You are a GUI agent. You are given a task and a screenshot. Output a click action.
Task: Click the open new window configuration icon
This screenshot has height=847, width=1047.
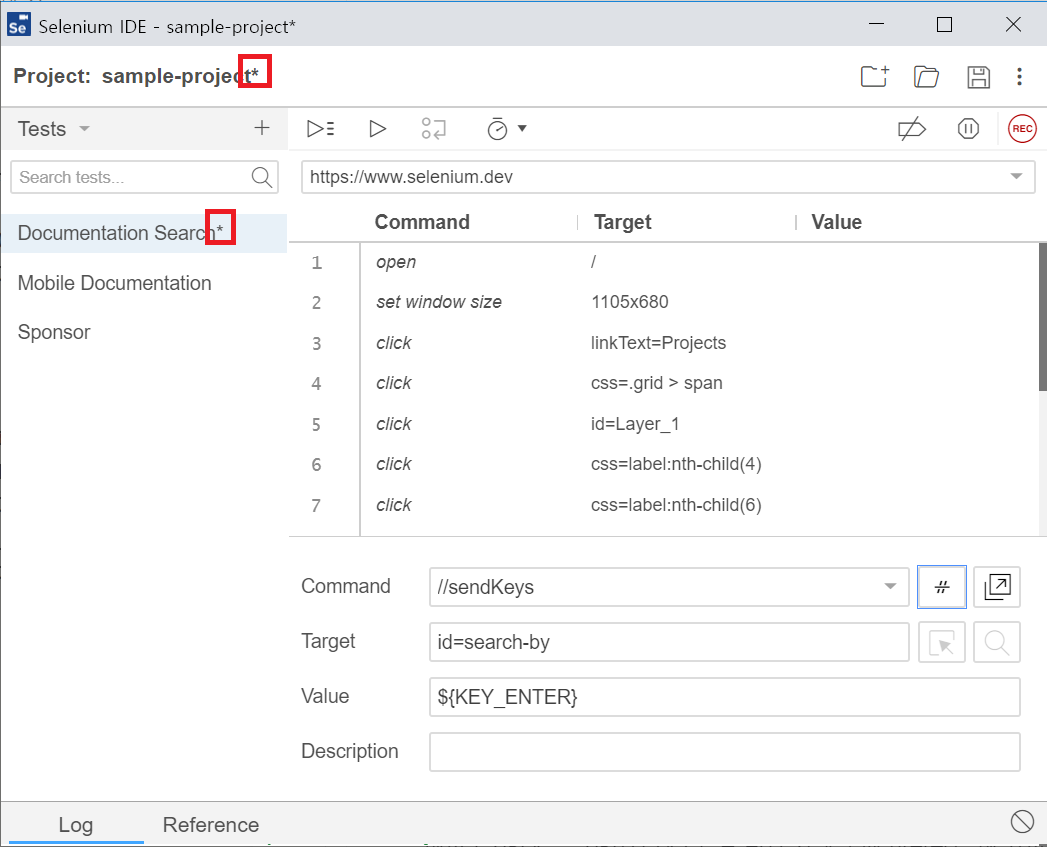997,587
